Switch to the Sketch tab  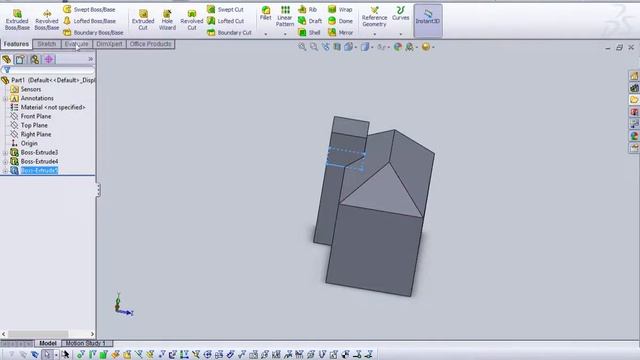pyautogui.click(x=47, y=44)
